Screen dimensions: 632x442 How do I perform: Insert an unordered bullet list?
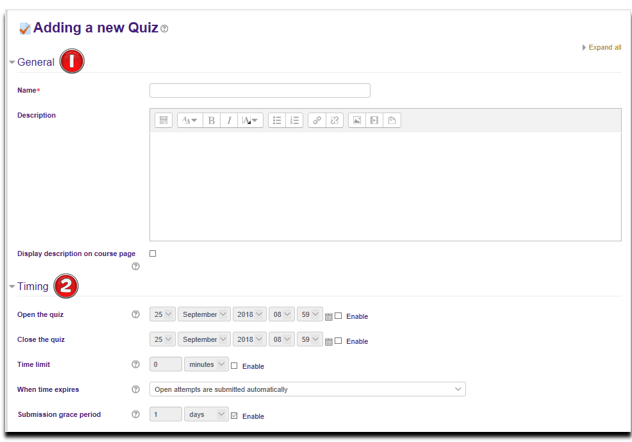(x=276, y=120)
